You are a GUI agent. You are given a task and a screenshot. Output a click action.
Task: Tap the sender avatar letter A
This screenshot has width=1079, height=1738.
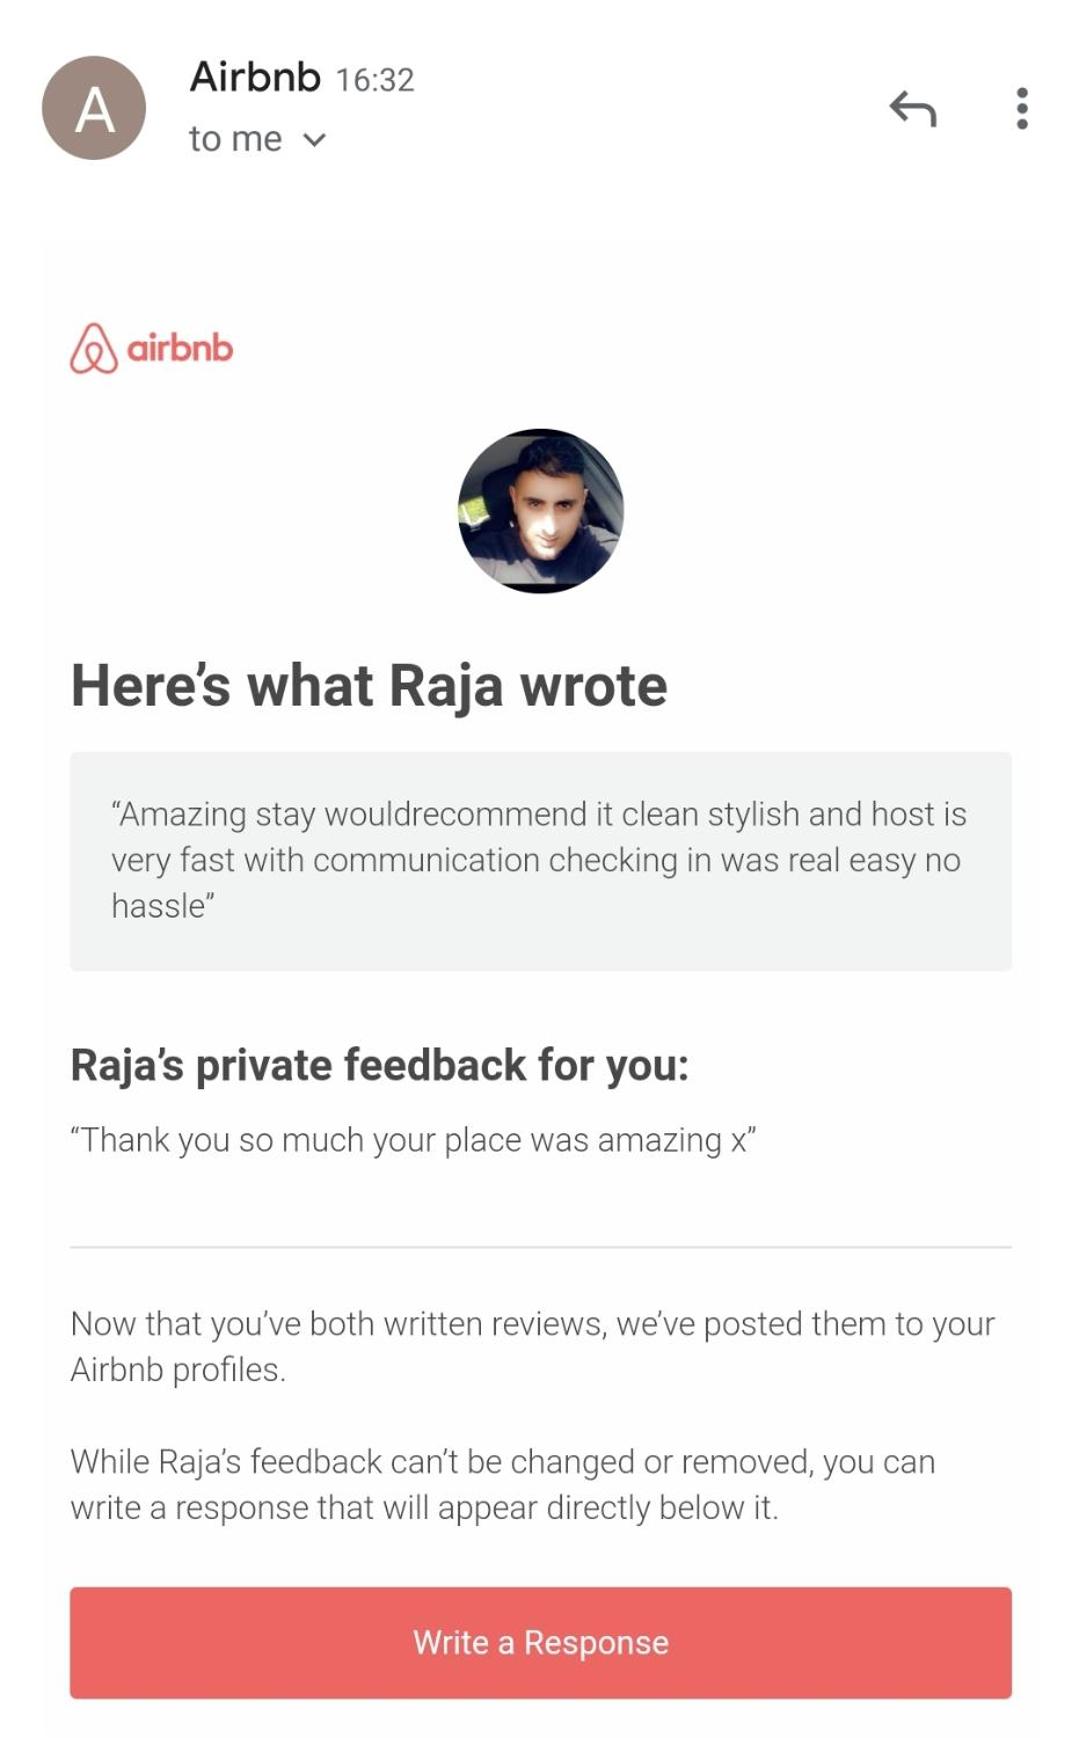94,108
